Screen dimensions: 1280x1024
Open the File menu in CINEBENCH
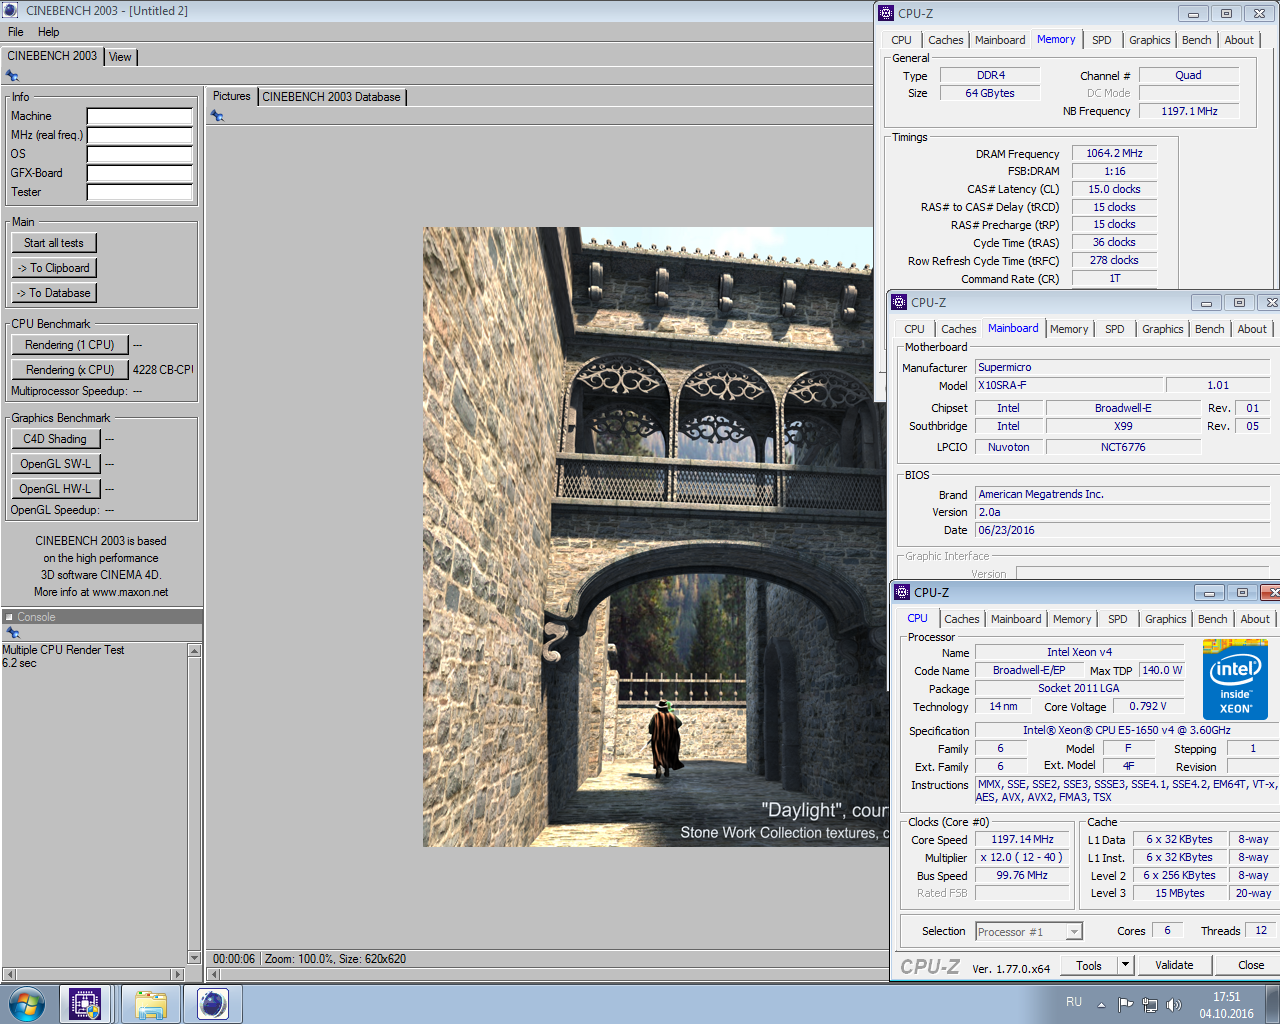tap(15, 32)
